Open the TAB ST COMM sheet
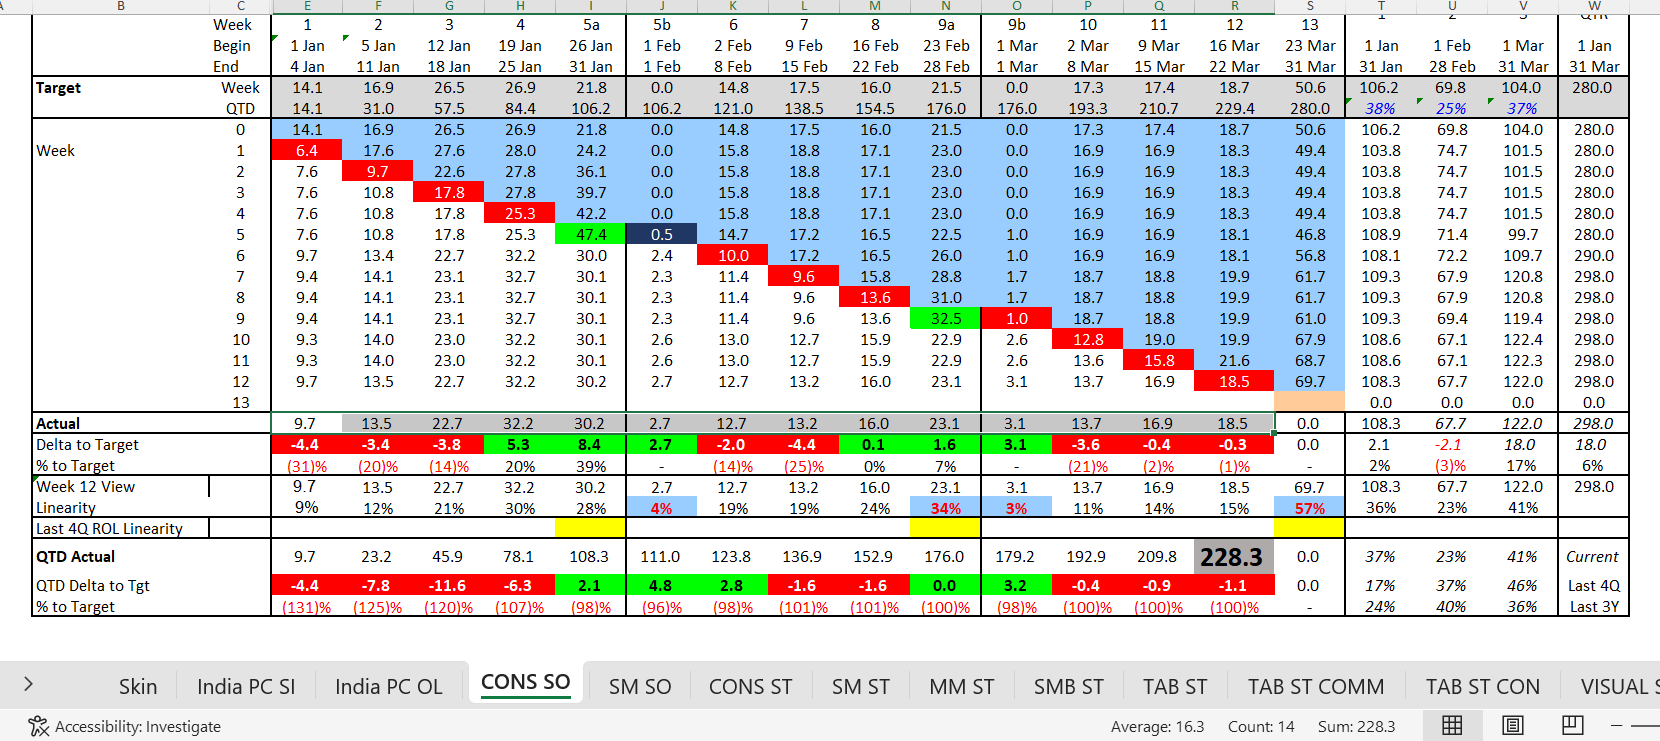1660x741 pixels. tap(1315, 686)
